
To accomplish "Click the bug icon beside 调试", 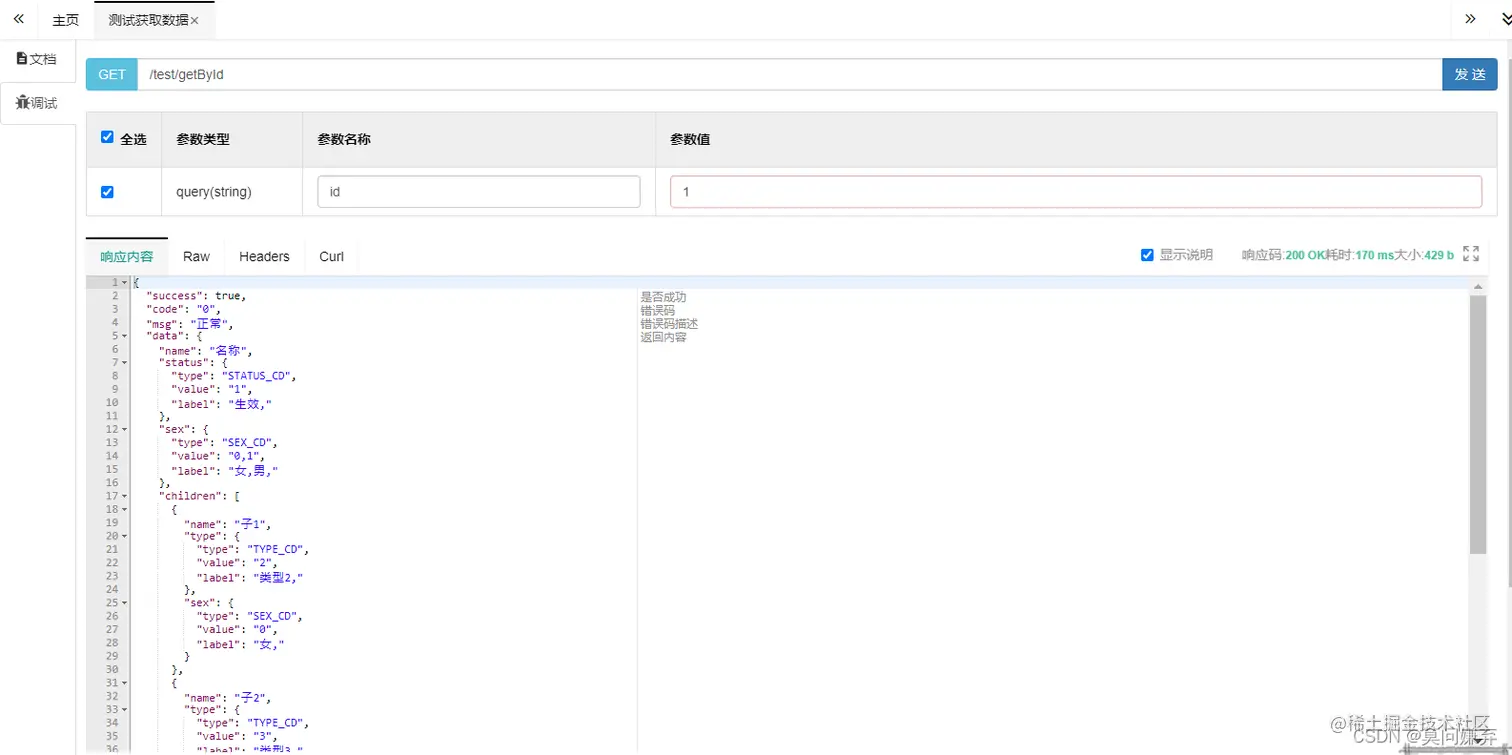I will tap(22, 103).
